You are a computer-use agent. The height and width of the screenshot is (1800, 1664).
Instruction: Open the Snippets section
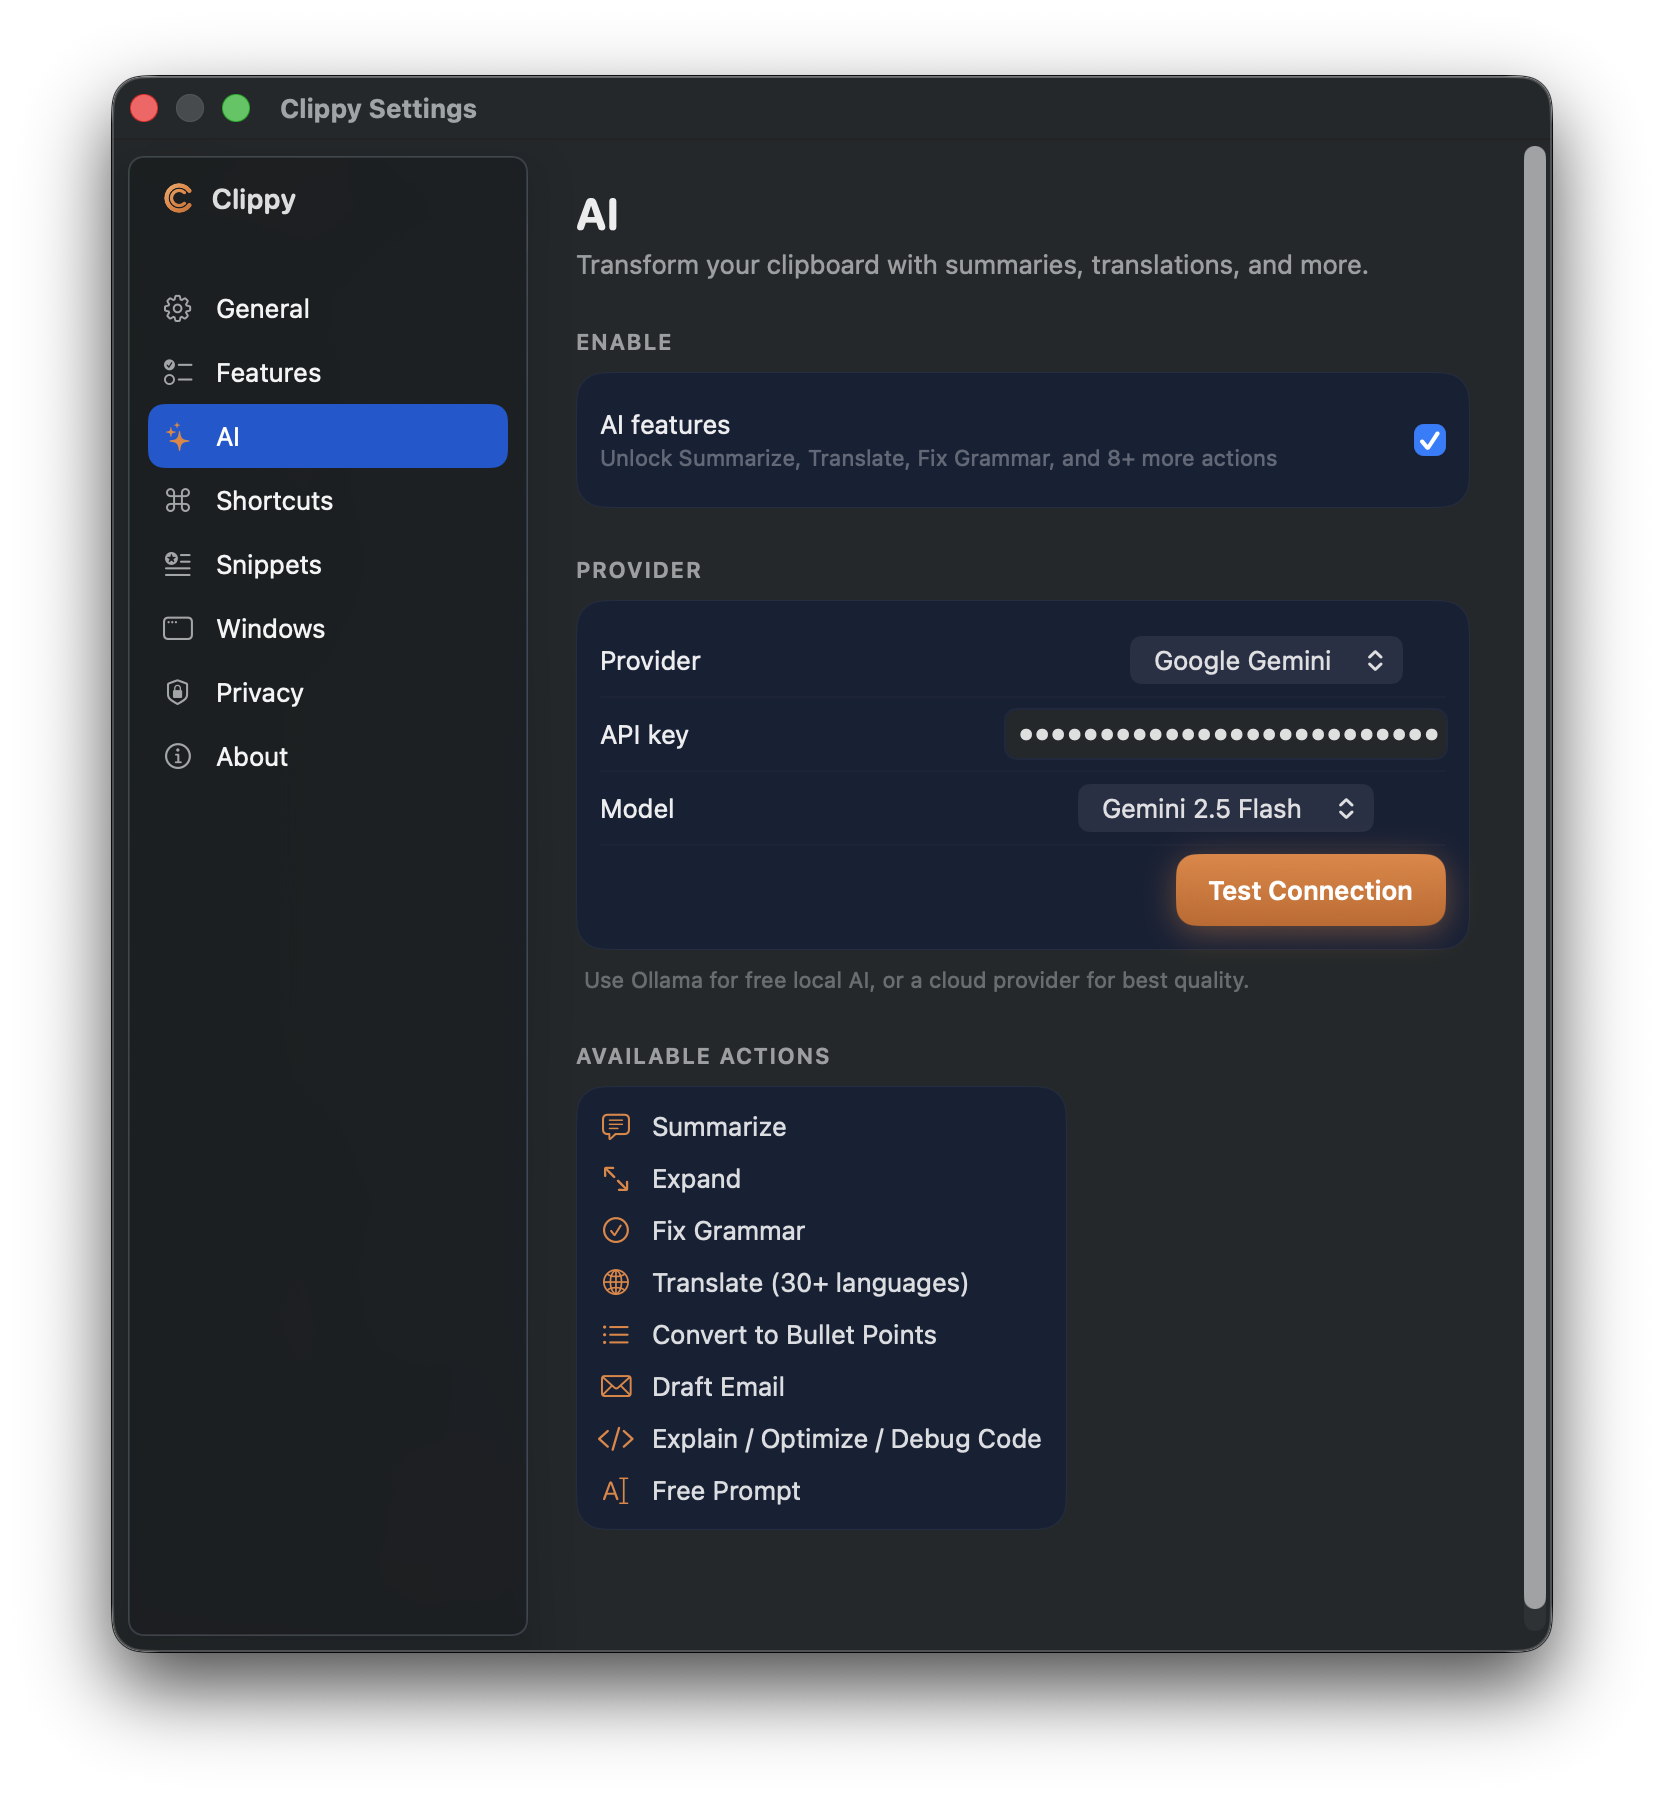pyautogui.click(x=328, y=564)
